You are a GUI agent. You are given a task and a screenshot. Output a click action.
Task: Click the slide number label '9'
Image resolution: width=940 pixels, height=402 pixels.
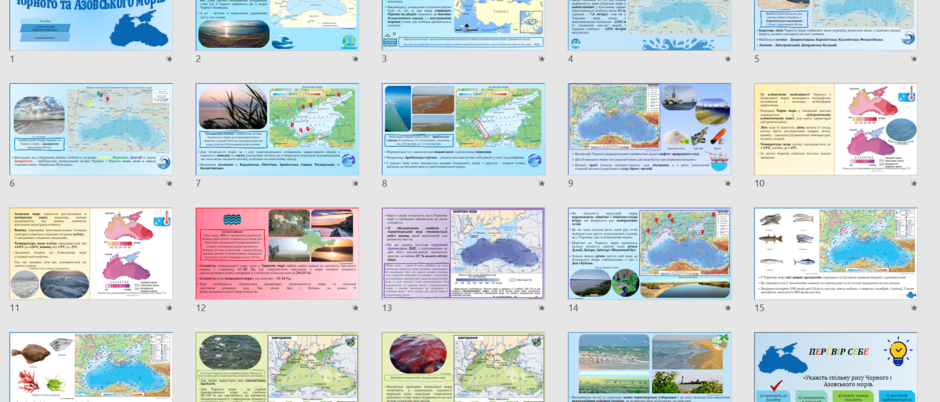[x=571, y=183]
